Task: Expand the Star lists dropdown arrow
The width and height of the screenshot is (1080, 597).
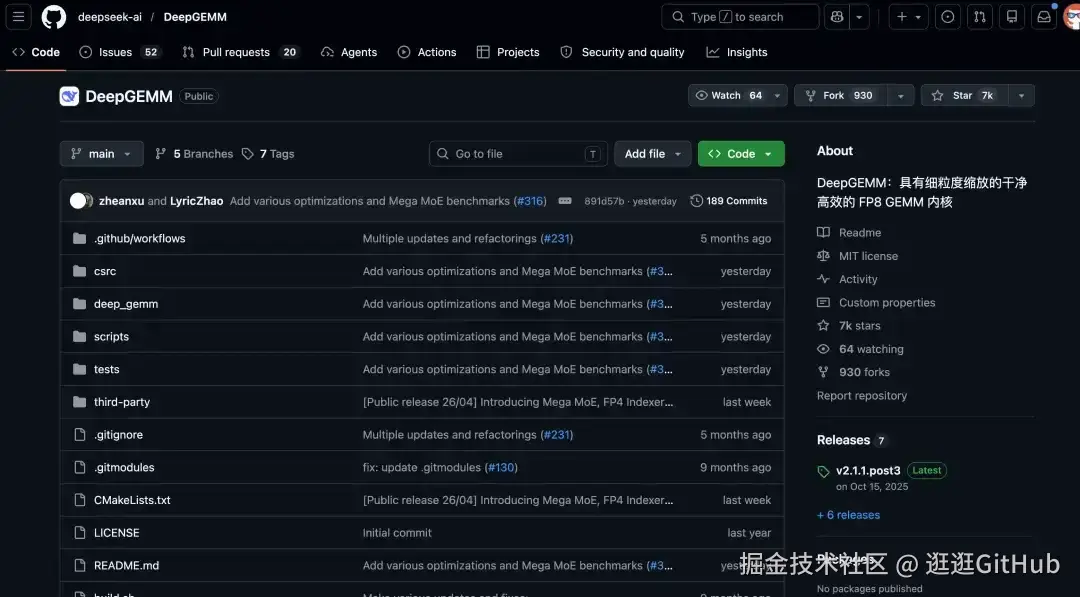Action: click(1021, 96)
